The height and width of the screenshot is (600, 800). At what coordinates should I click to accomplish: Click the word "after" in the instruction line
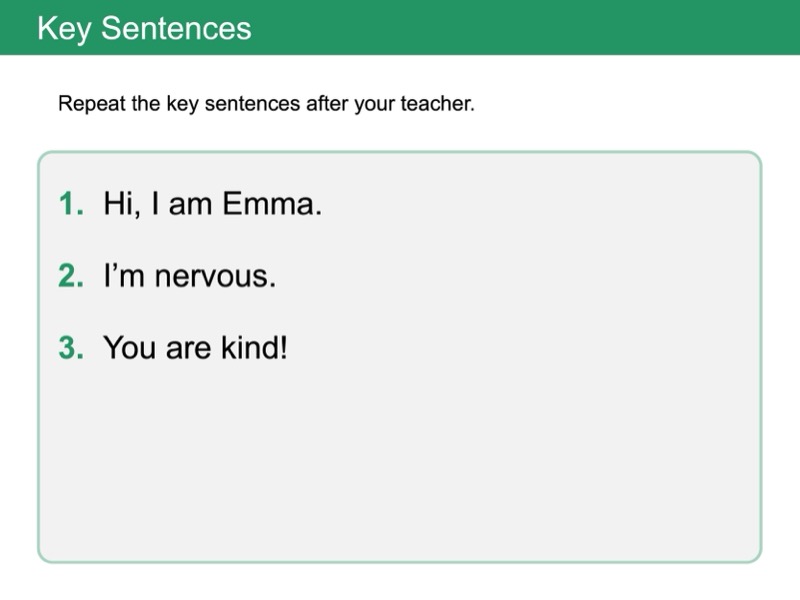pyautogui.click(x=325, y=104)
